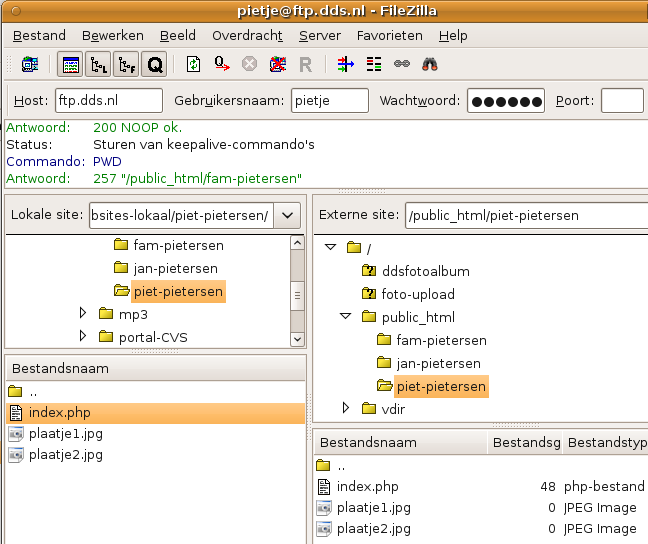Open the Help menu
This screenshot has height=544, width=648.
453,36
